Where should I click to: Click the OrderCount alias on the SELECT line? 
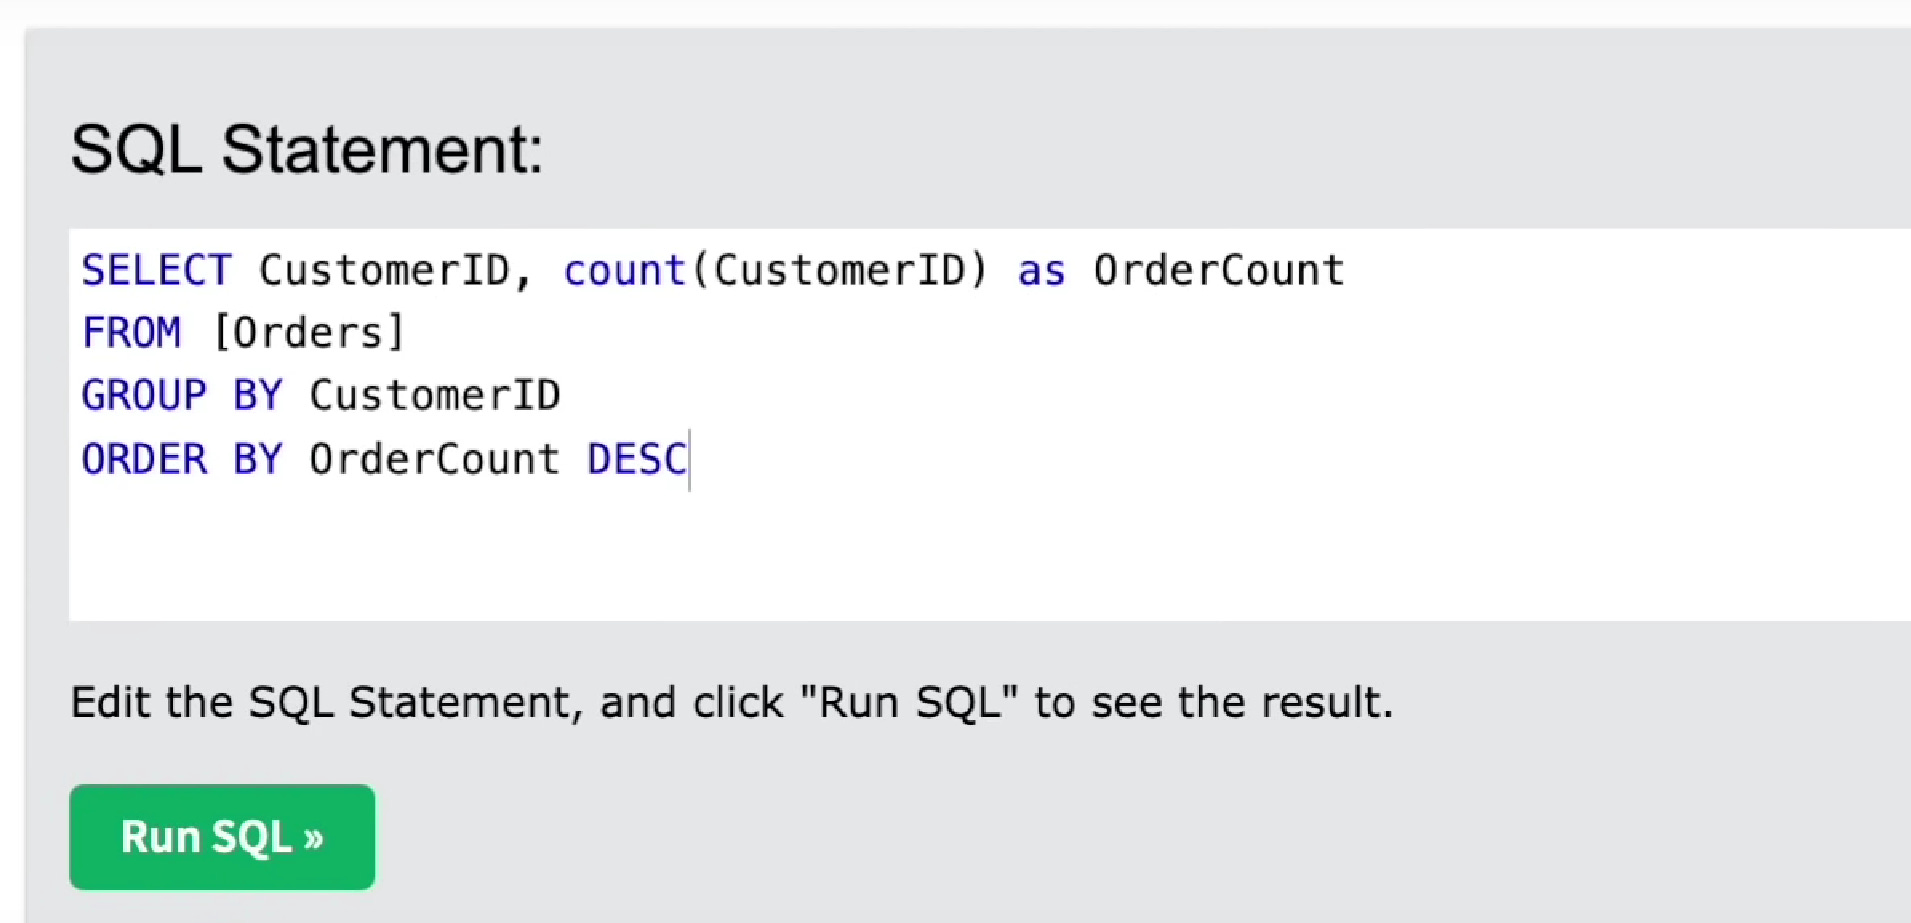pyautogui.click(x=1218, y=269)
